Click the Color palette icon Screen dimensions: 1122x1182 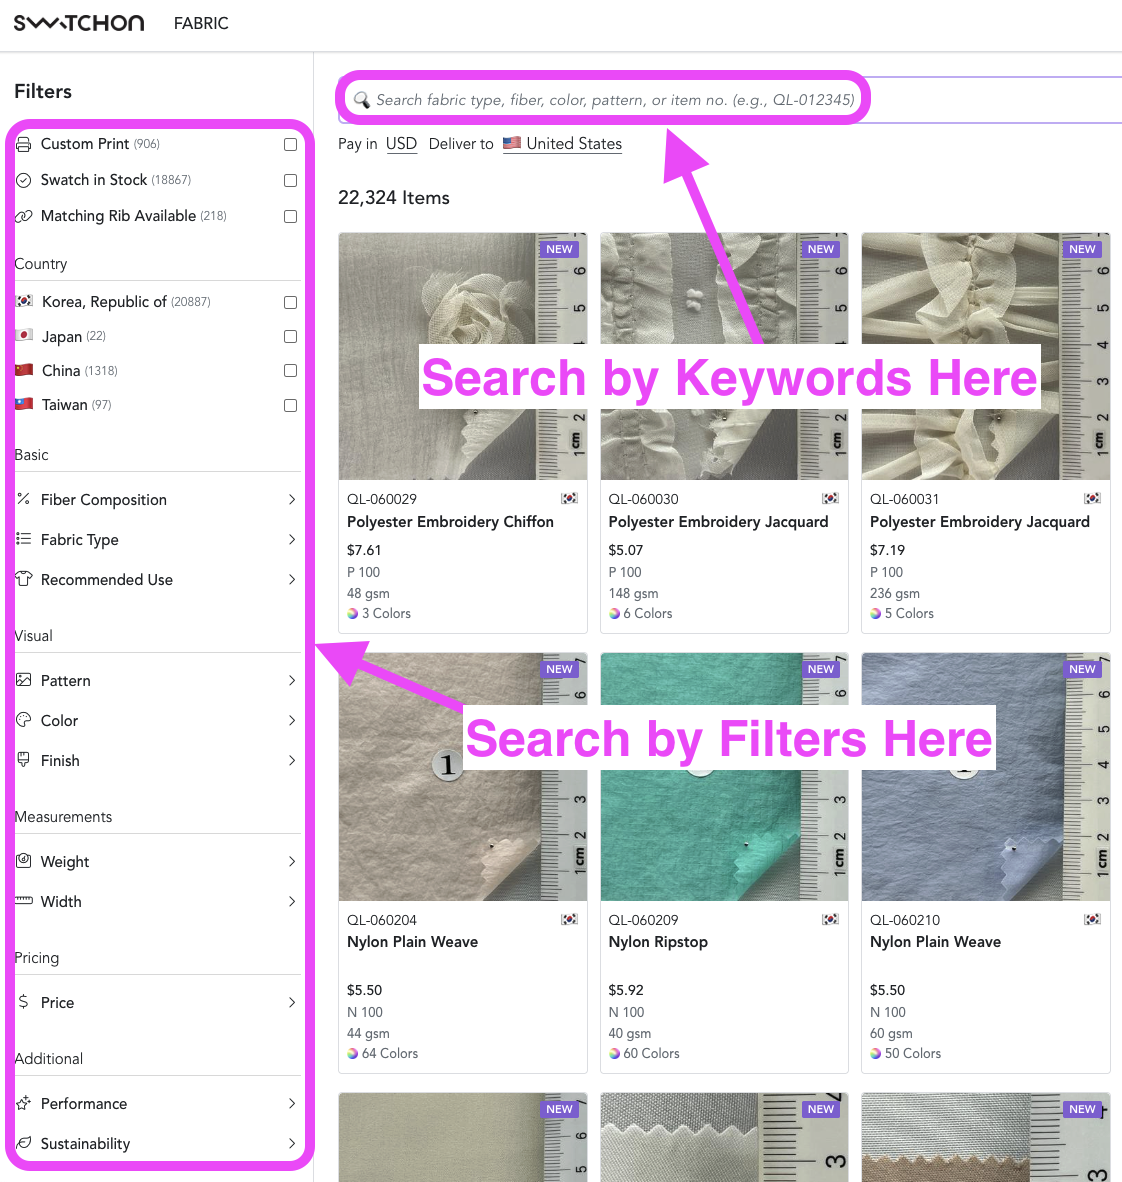pos(24,720)
